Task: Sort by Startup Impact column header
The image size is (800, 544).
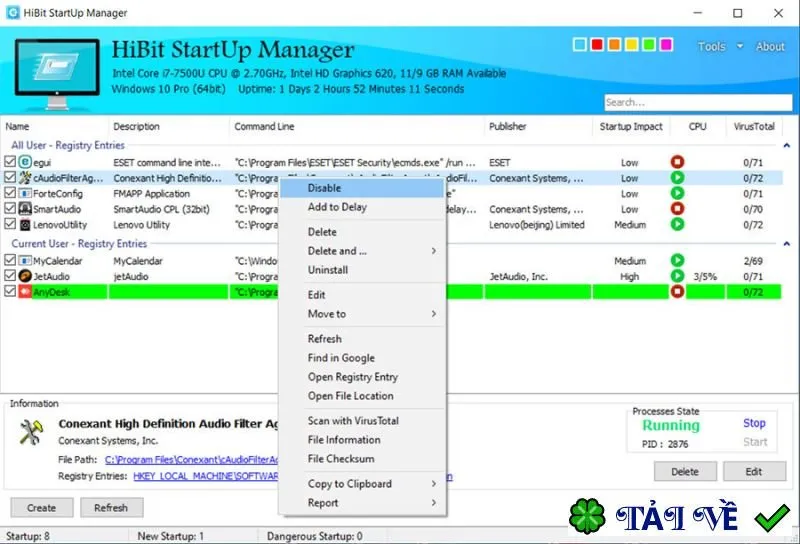Action: click(x=631, y=127)
